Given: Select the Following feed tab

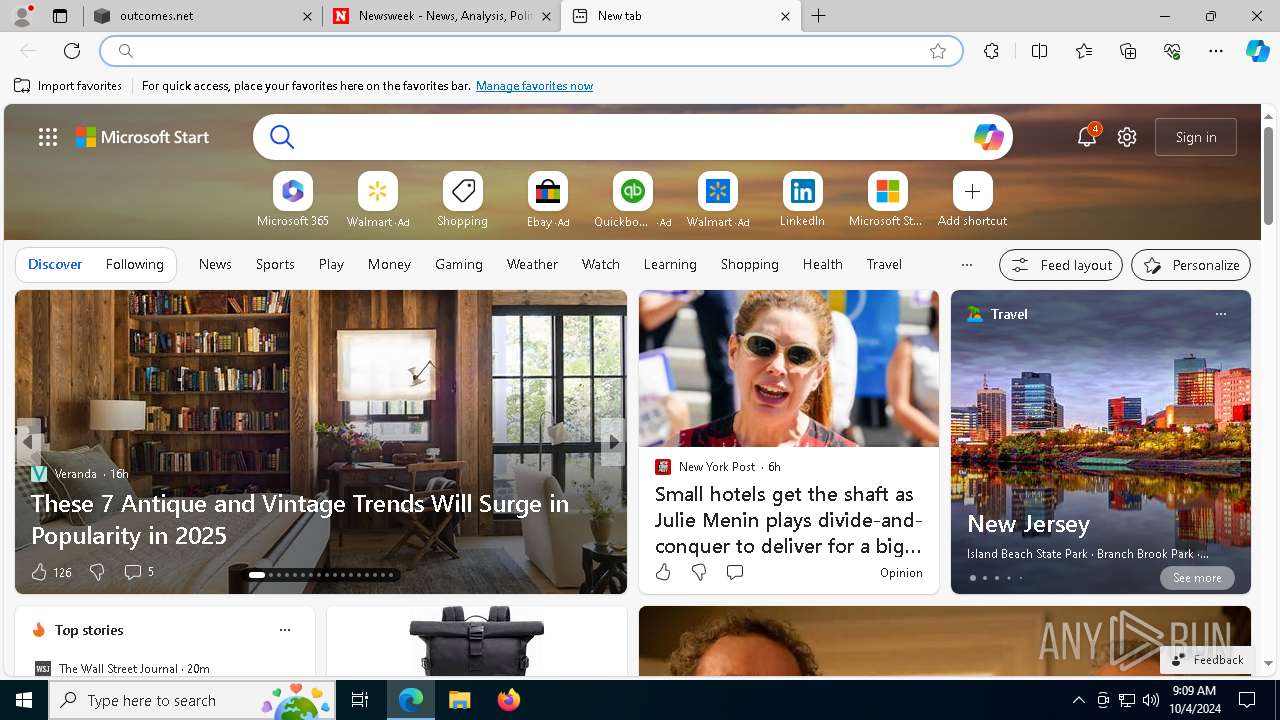Looking at the screenshot, I should point(134,264).
